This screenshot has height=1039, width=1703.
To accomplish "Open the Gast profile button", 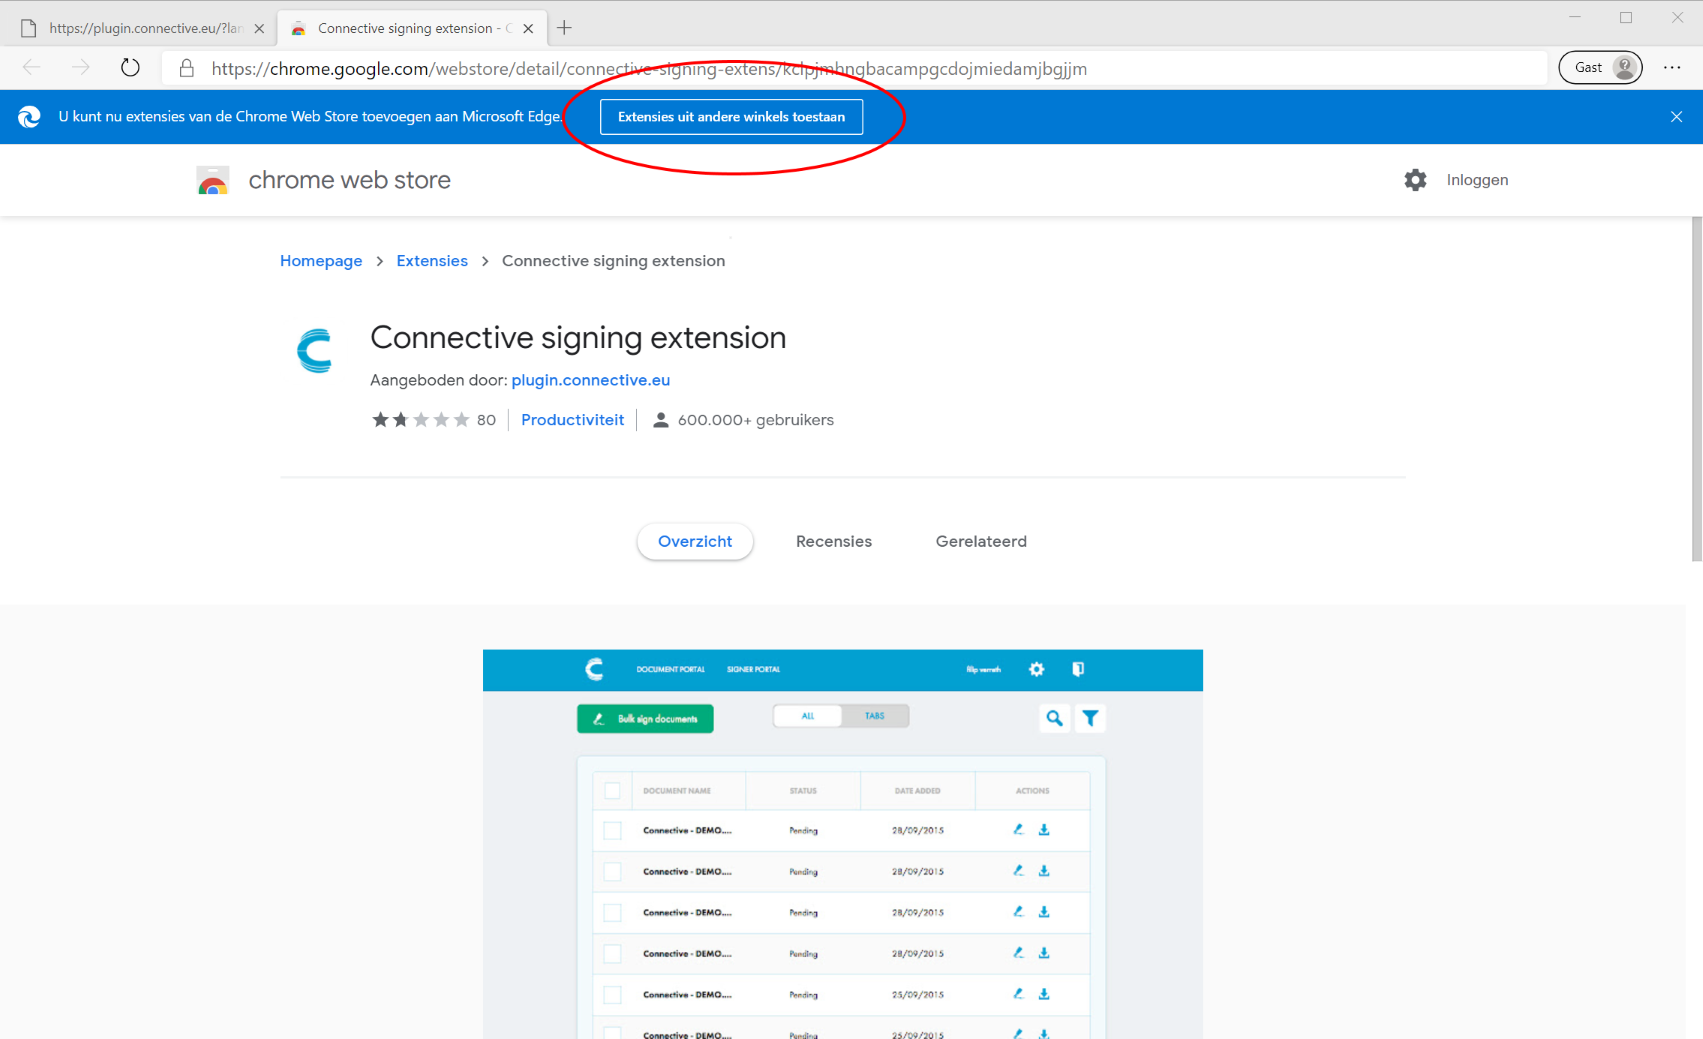I will point(1600,67).
